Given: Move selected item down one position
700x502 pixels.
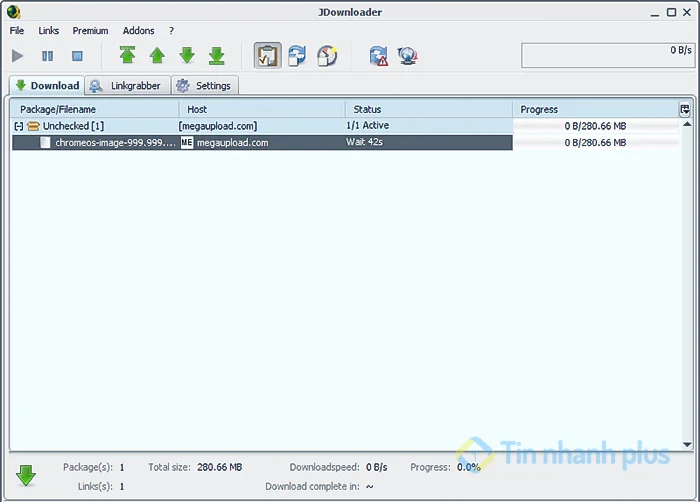Looking at the screenshot, I should tap(187, 55).
